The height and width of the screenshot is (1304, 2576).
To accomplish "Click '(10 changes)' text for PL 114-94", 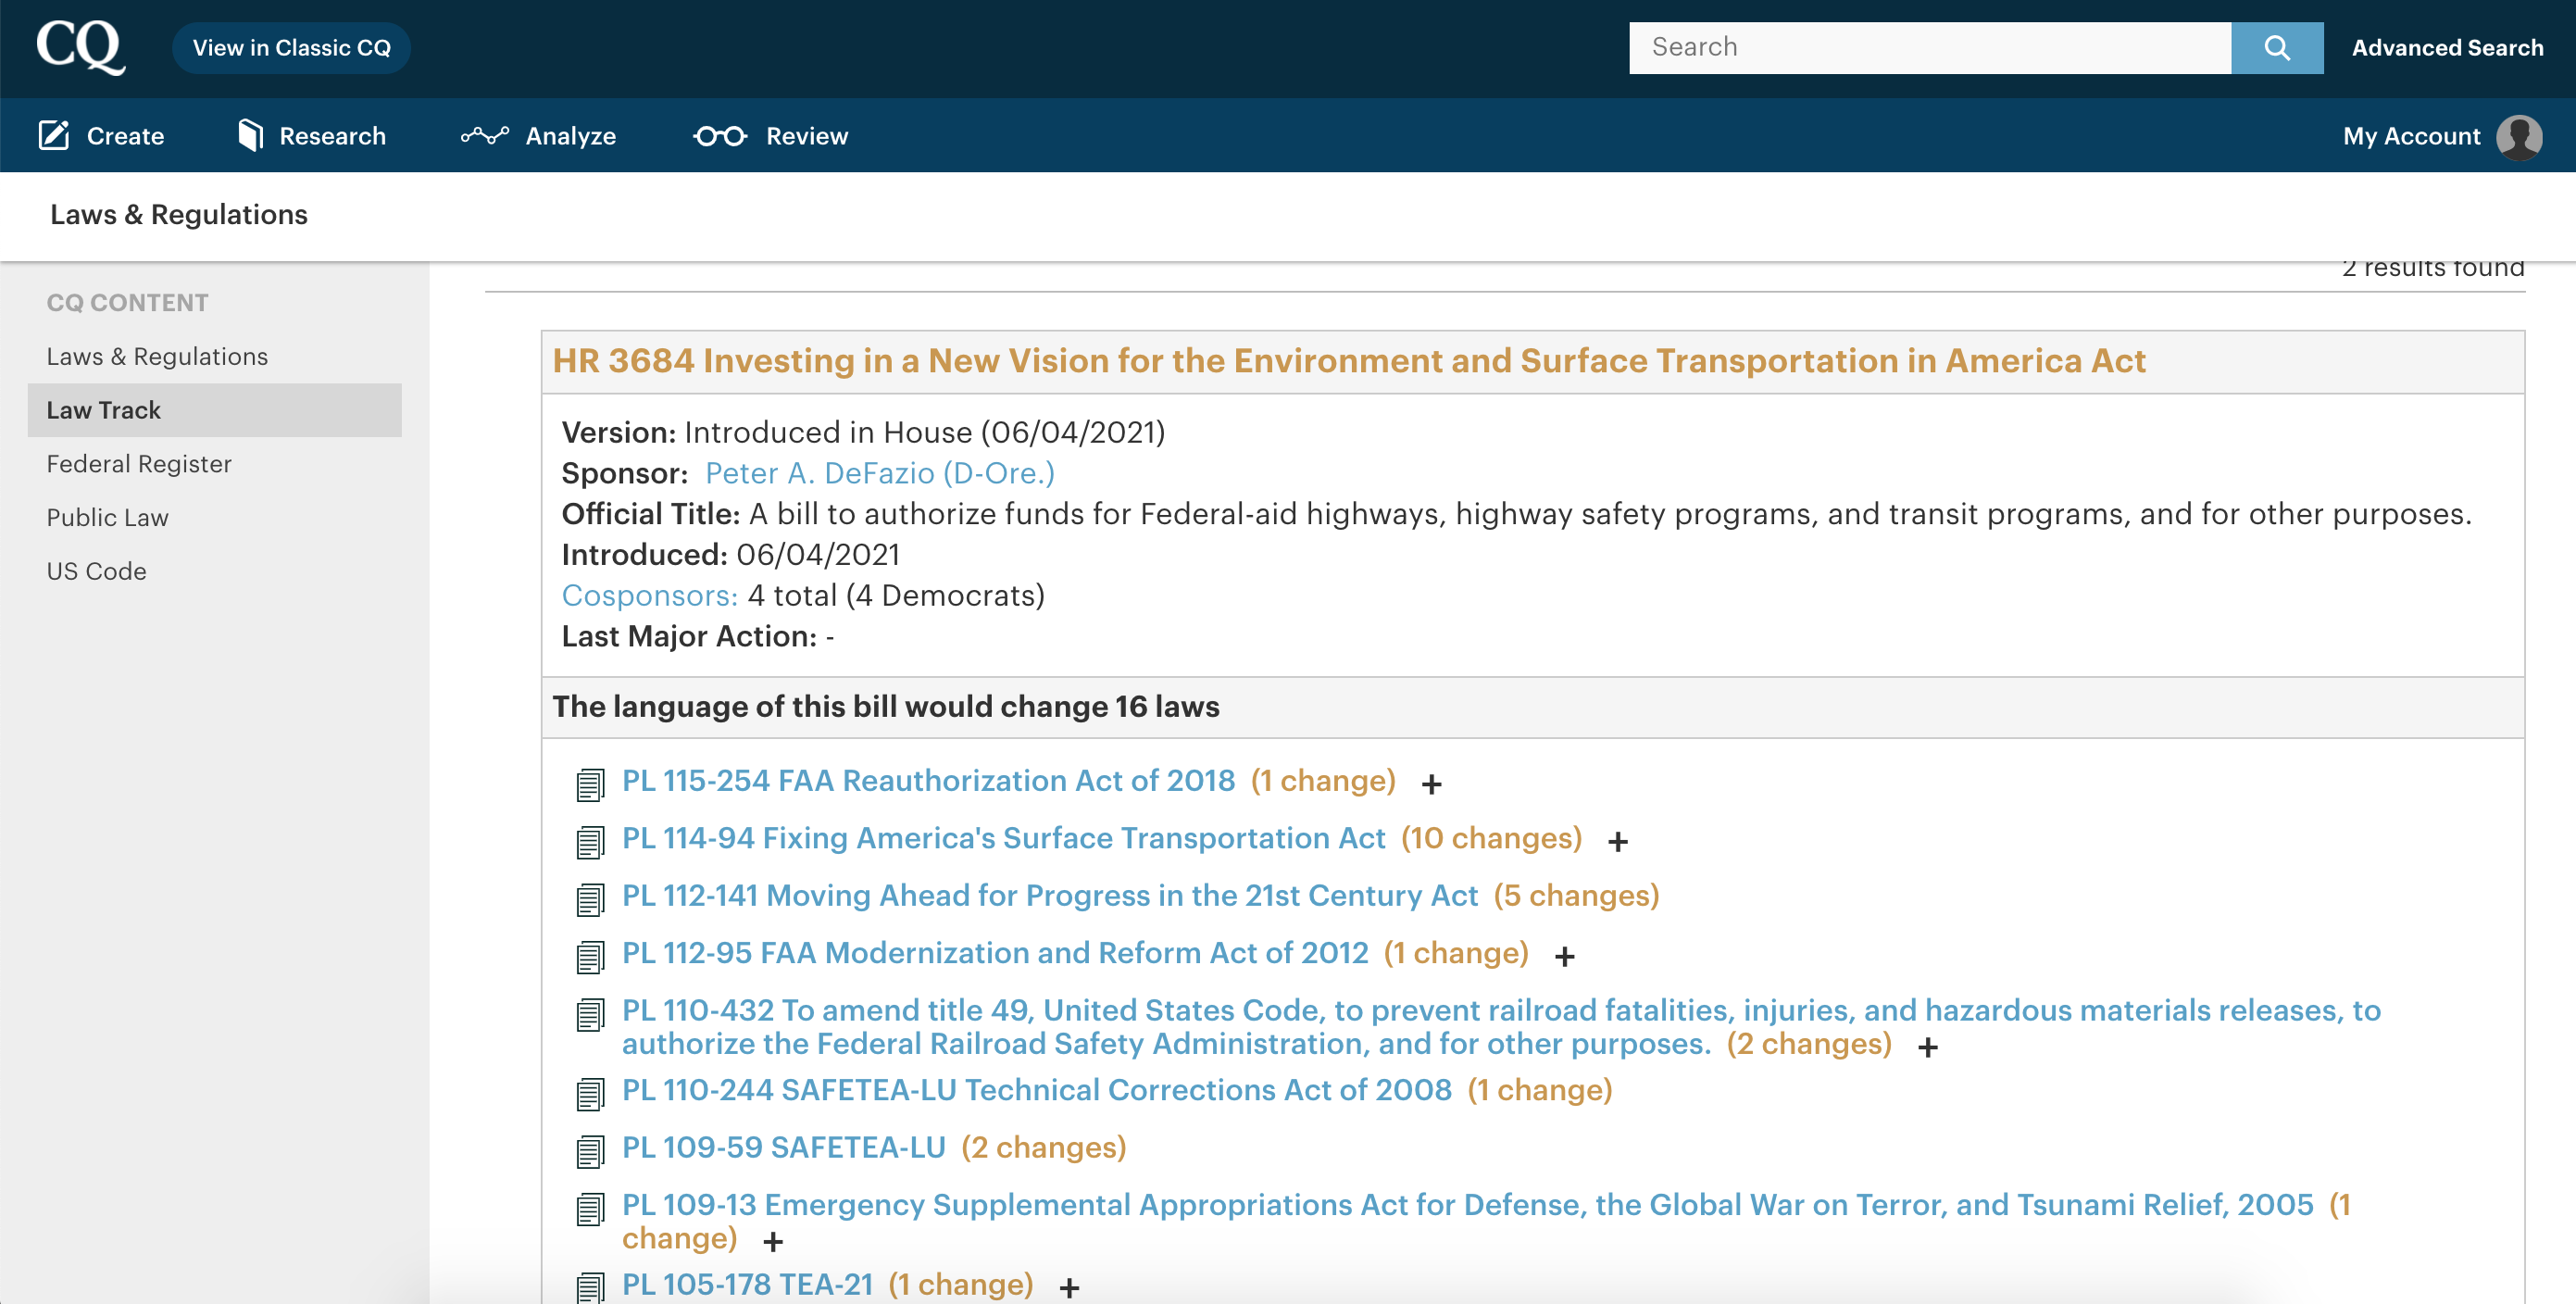I will [1491, 838].
